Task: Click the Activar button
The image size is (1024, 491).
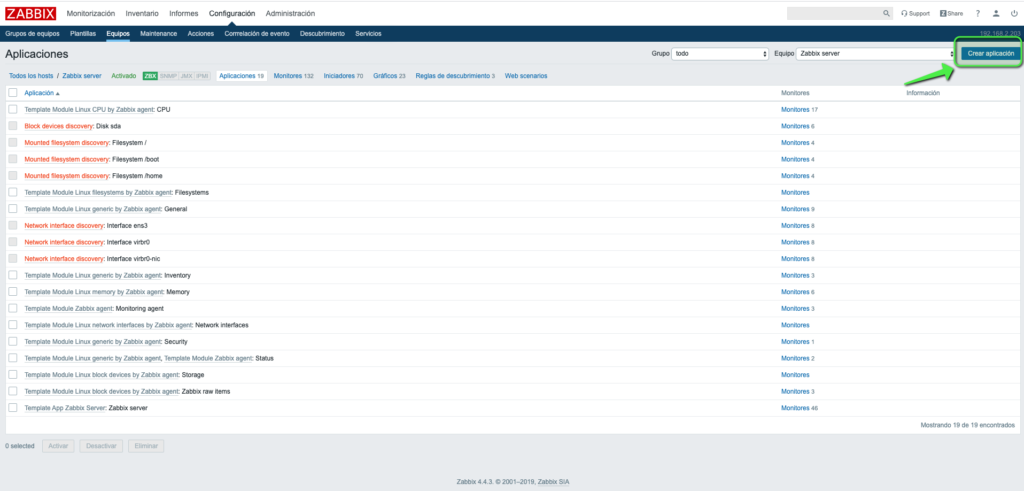Action: [58, 446]
